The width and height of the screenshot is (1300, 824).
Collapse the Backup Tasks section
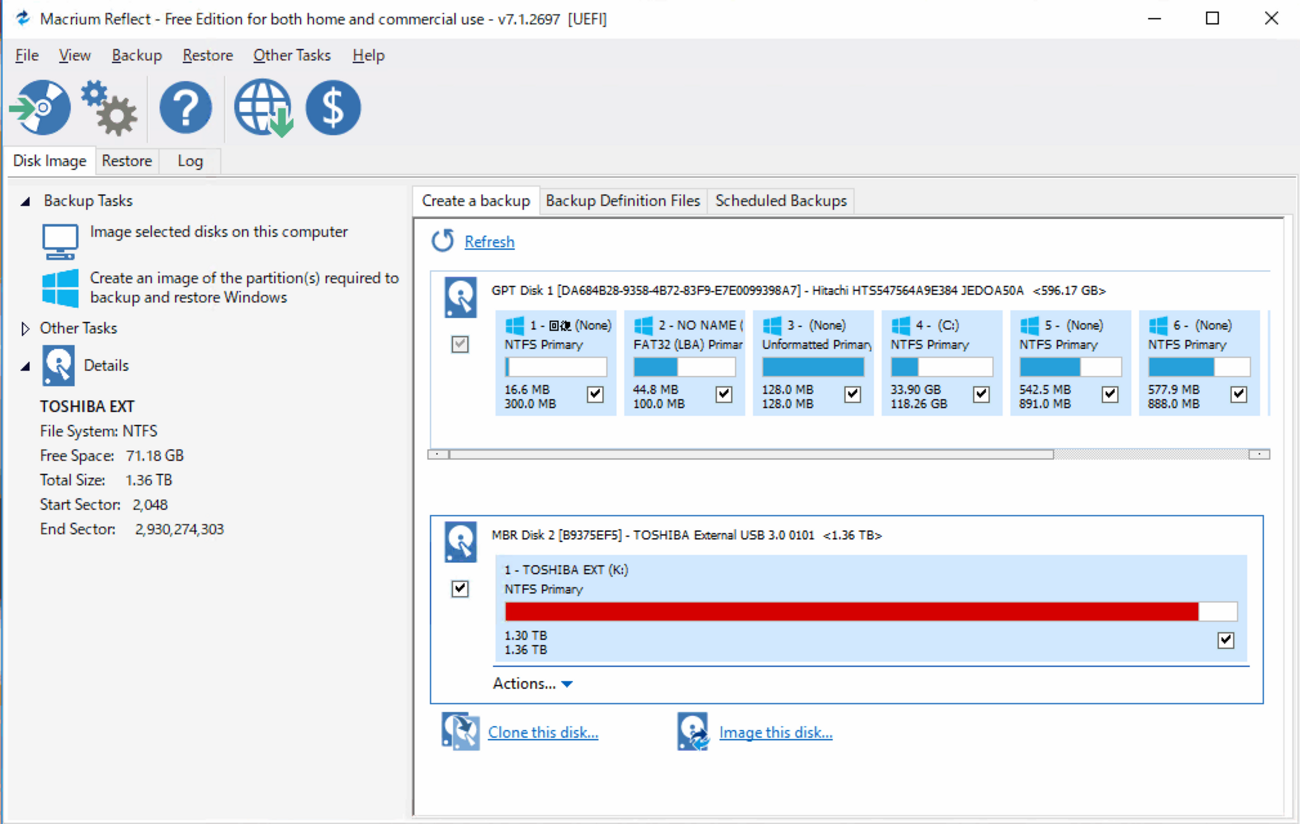[x=26, y=201]
